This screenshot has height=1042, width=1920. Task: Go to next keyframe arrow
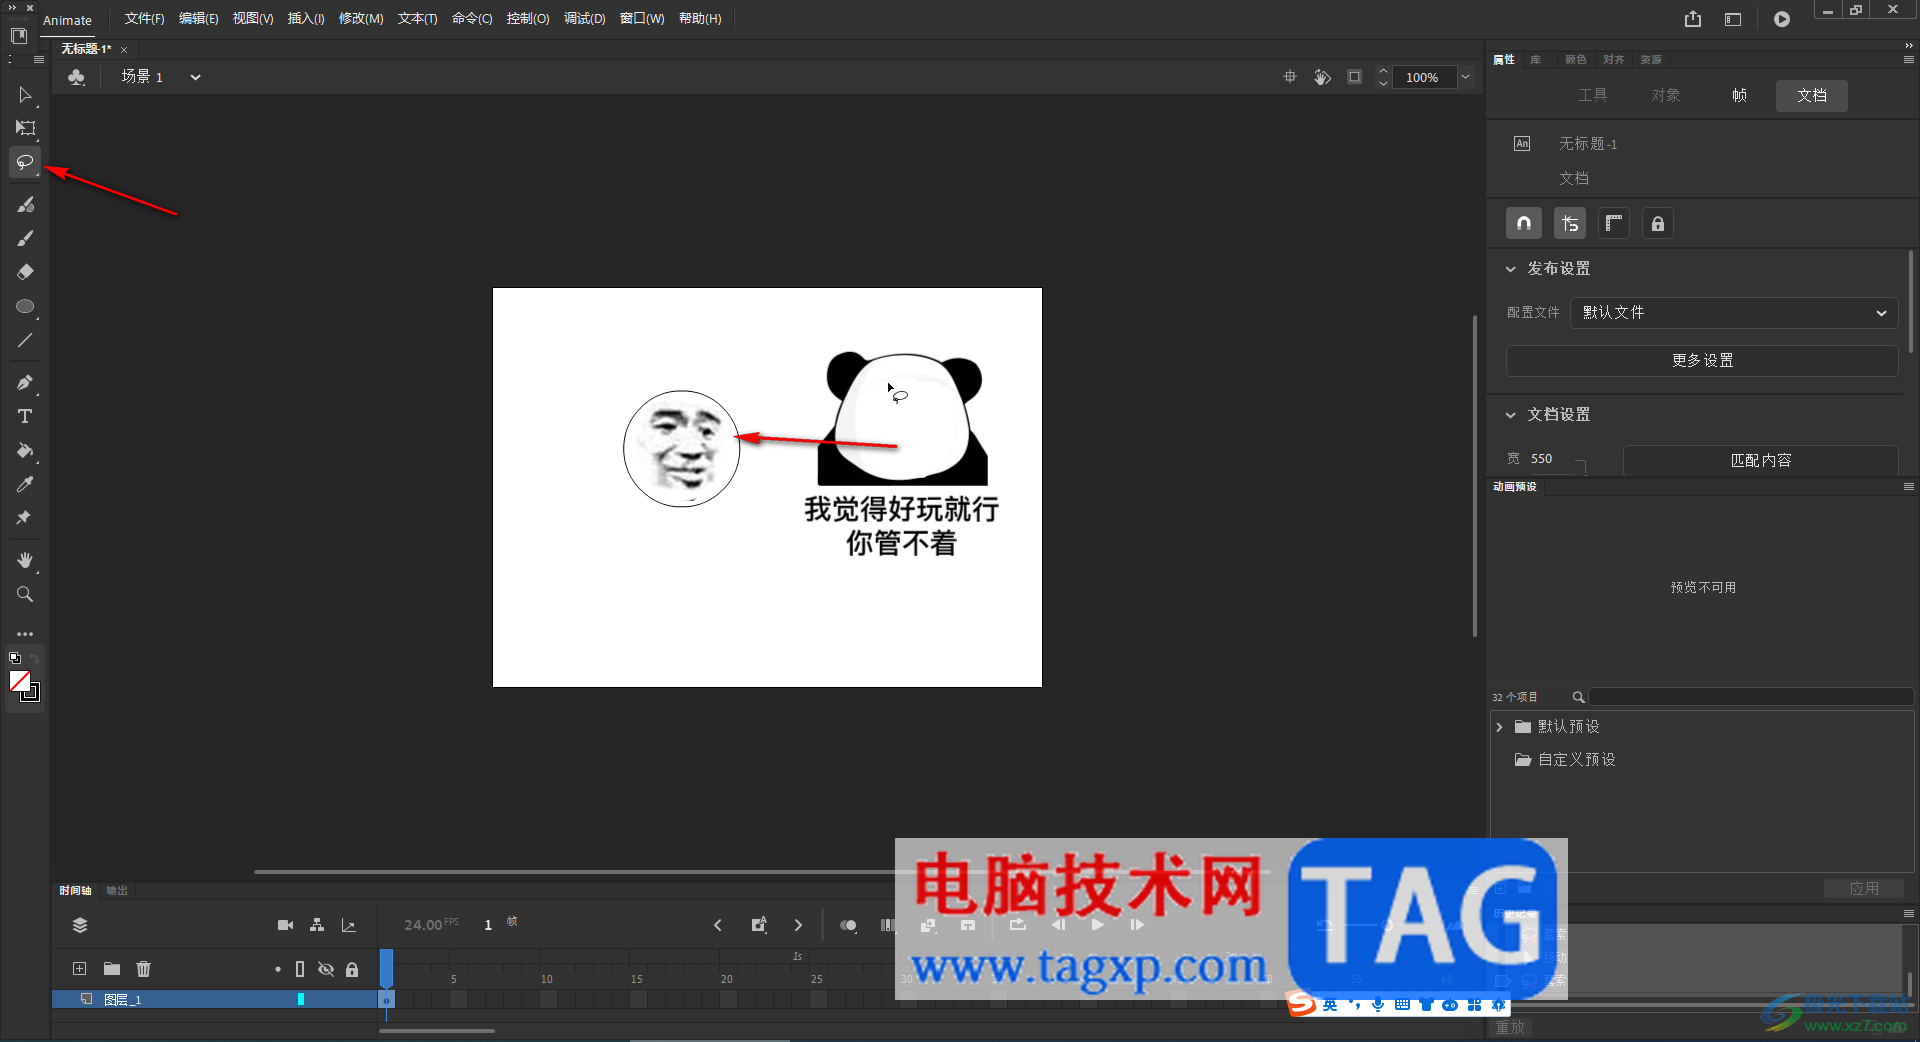(798, 925)
